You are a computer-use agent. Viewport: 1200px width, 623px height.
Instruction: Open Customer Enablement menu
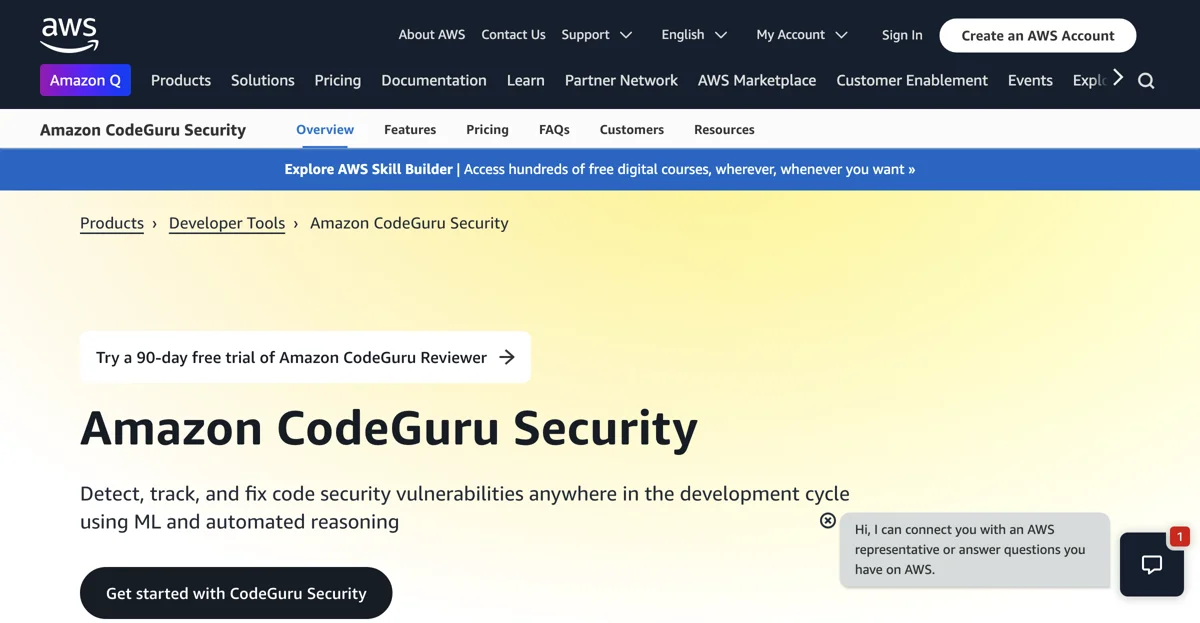click(x=912, y=80)
